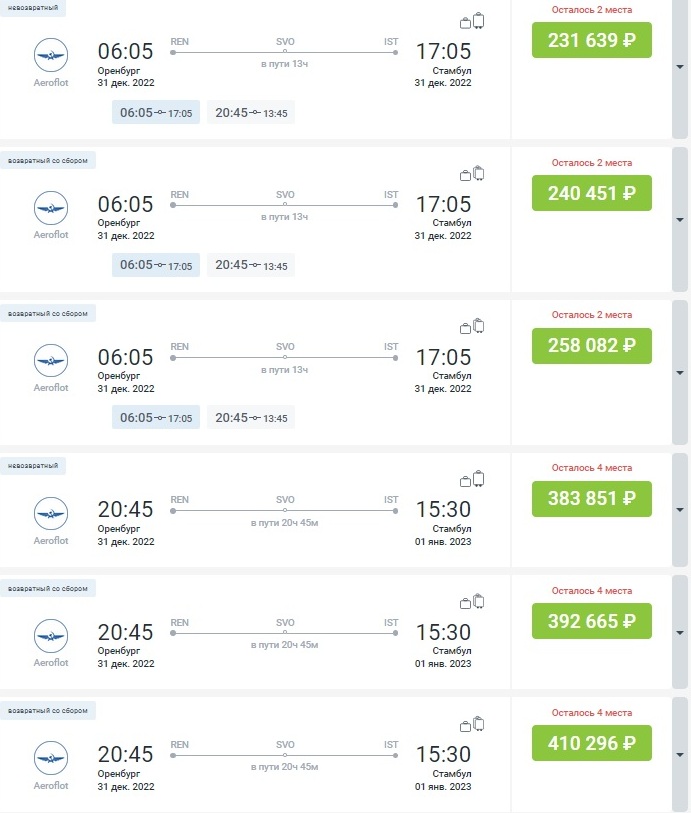Viewport: 691px width, 813px height.
Task: Select 20:45–13:45 option on 258 082 ₽ flight
Action: pyautogui.click(x=251, y=418)
